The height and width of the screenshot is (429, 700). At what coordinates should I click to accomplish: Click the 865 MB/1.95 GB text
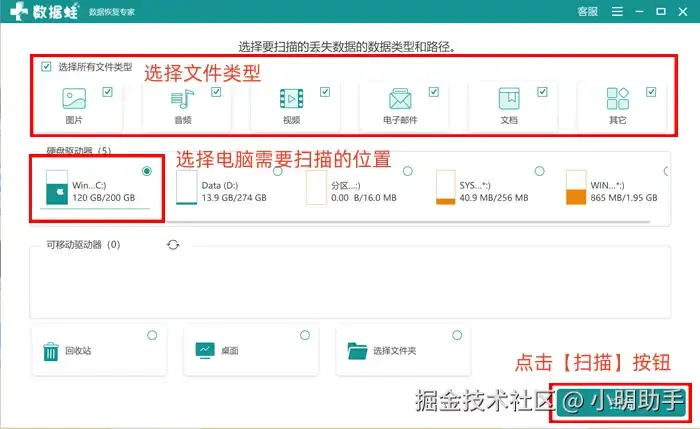[x=624, y=198]
